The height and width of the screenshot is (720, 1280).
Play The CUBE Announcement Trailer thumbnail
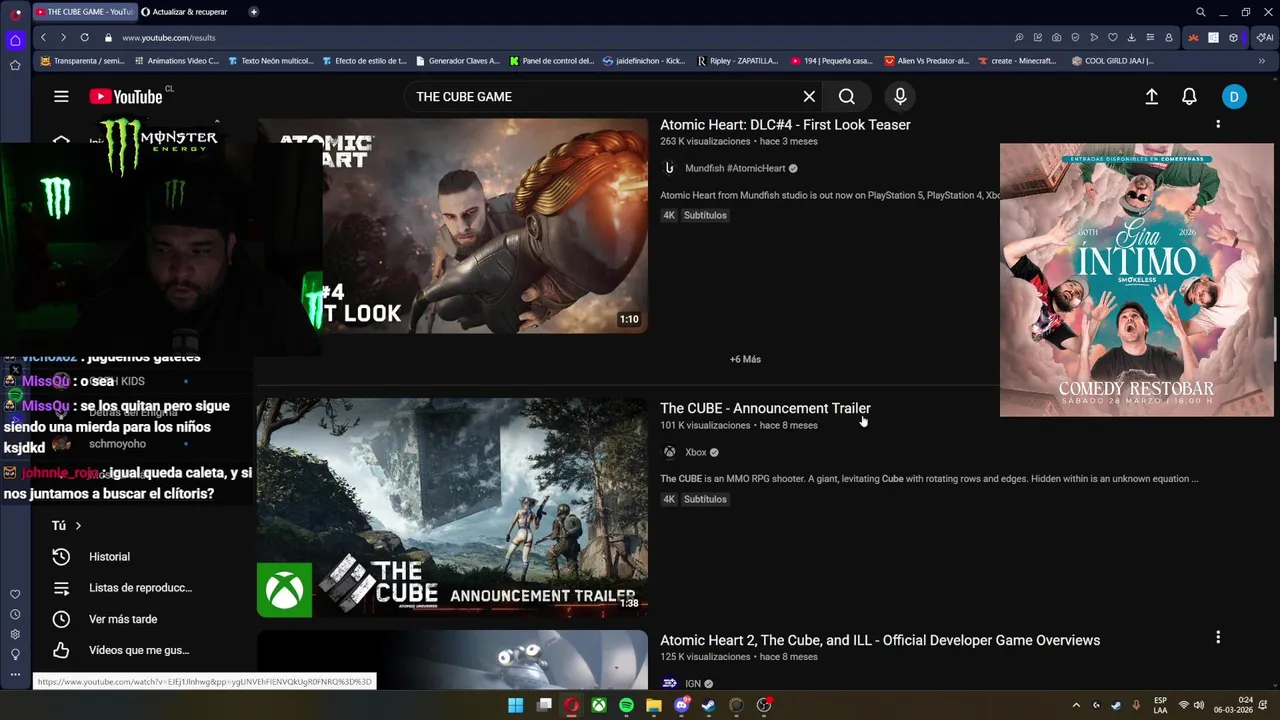(x=452, y=508)
